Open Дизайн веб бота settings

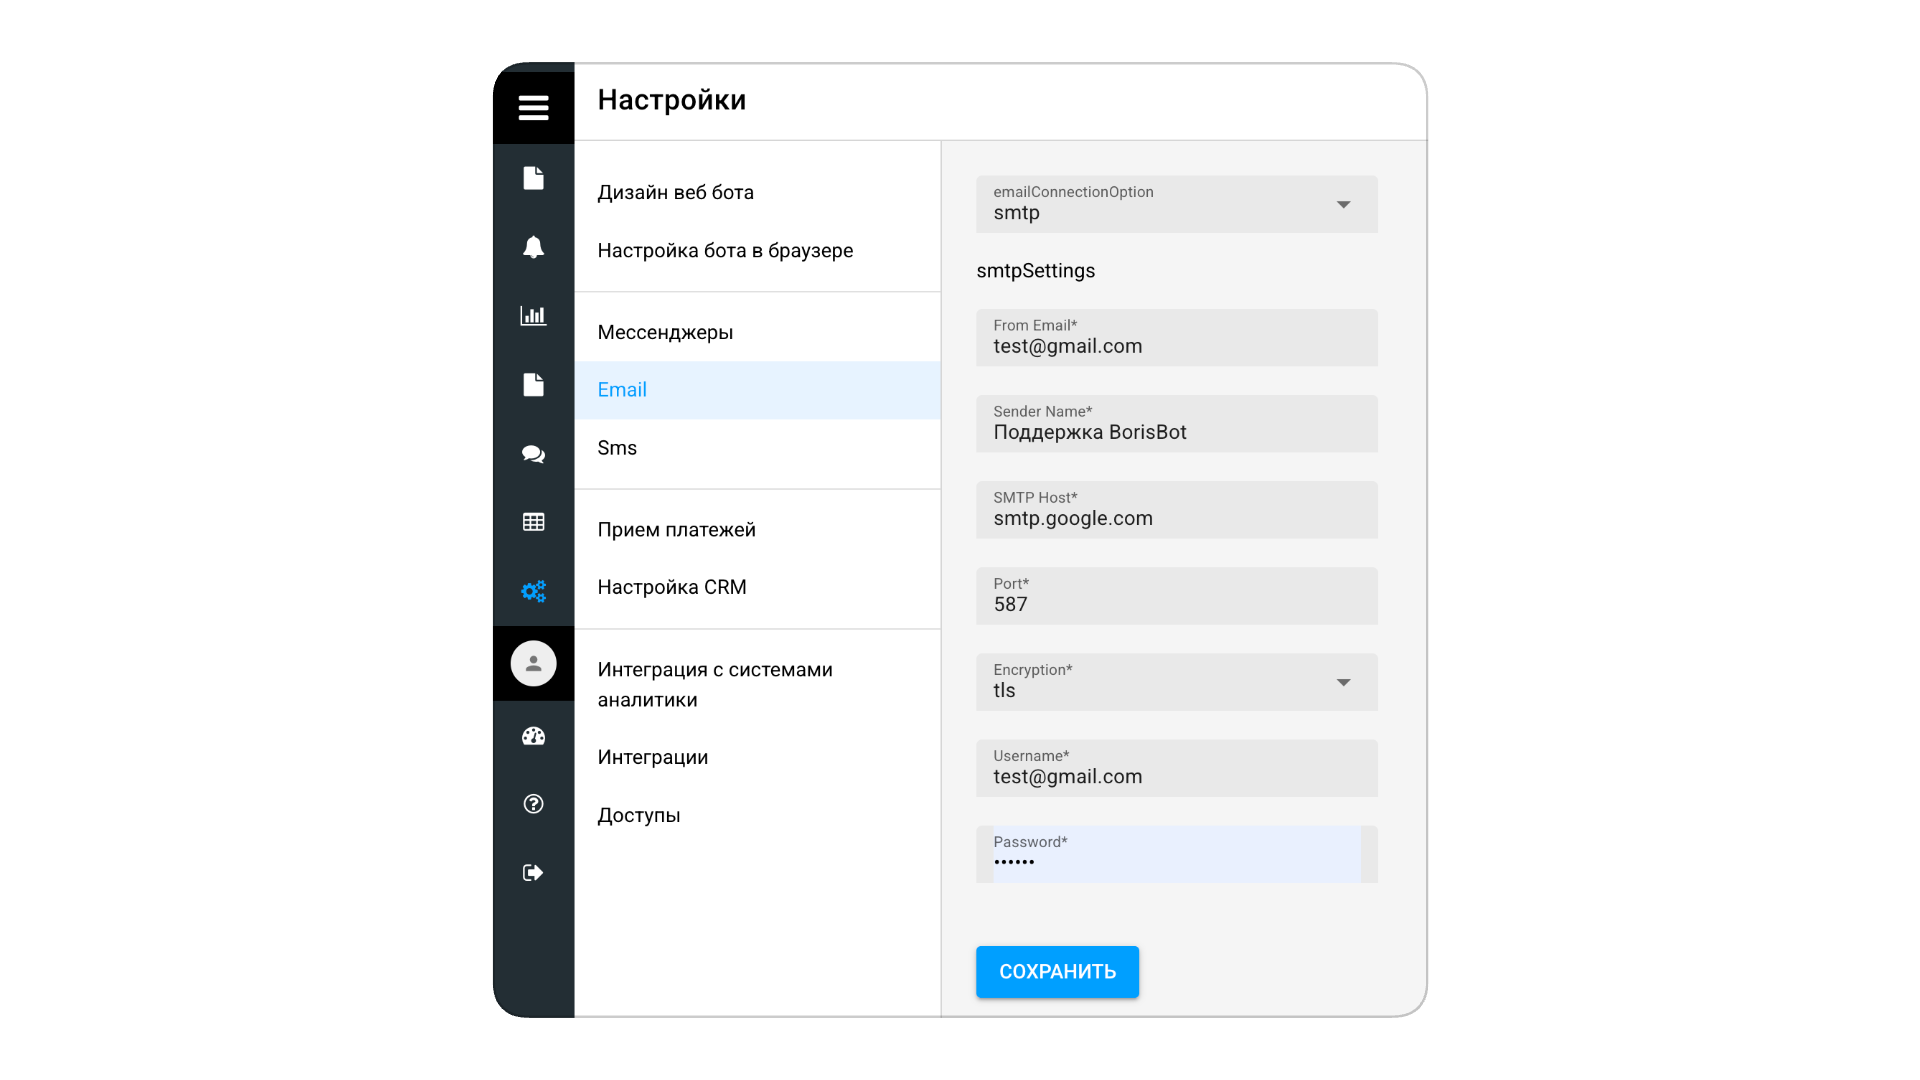click(x=675, y=192)
